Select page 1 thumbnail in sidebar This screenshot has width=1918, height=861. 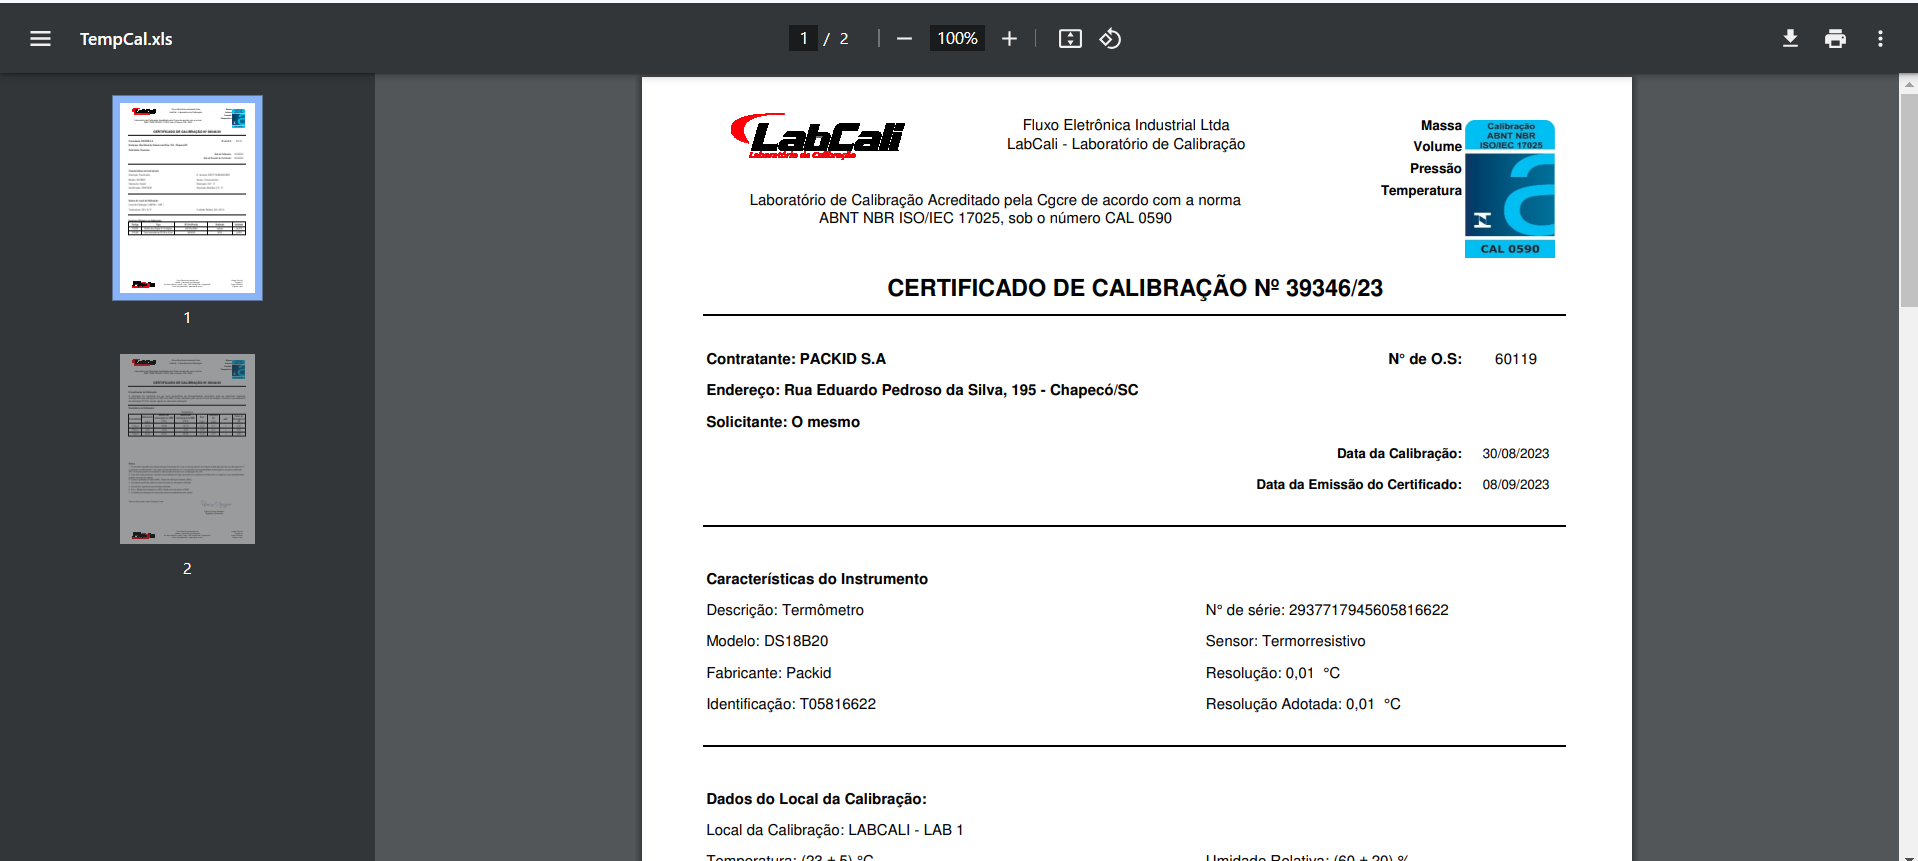[187, 198]
